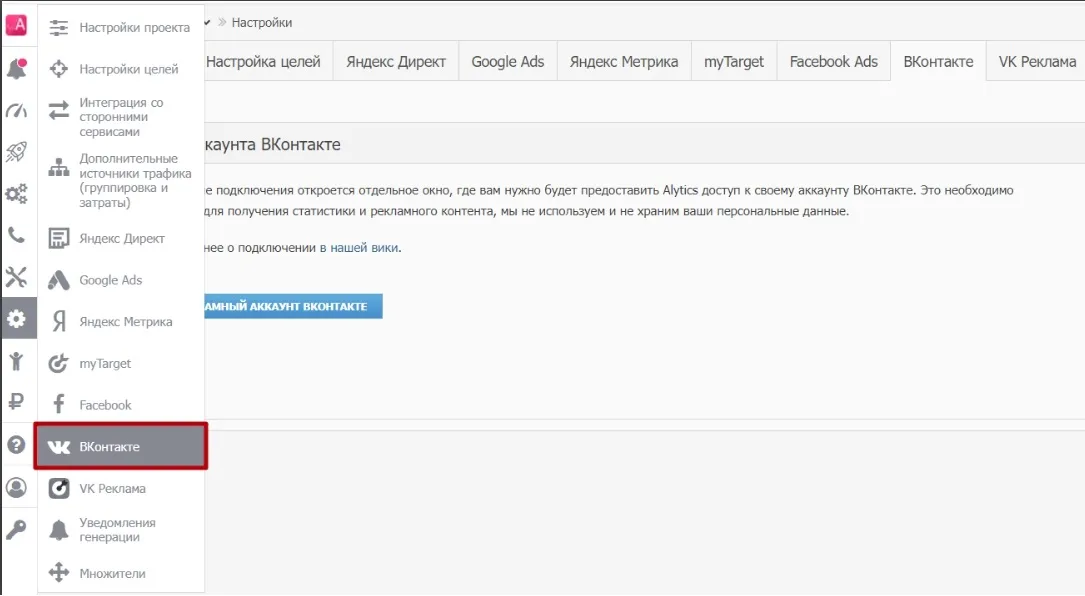Screen dimensions: 1085x596
Task: Select Яндекс Директ in side menu
Action: point(121,238)
